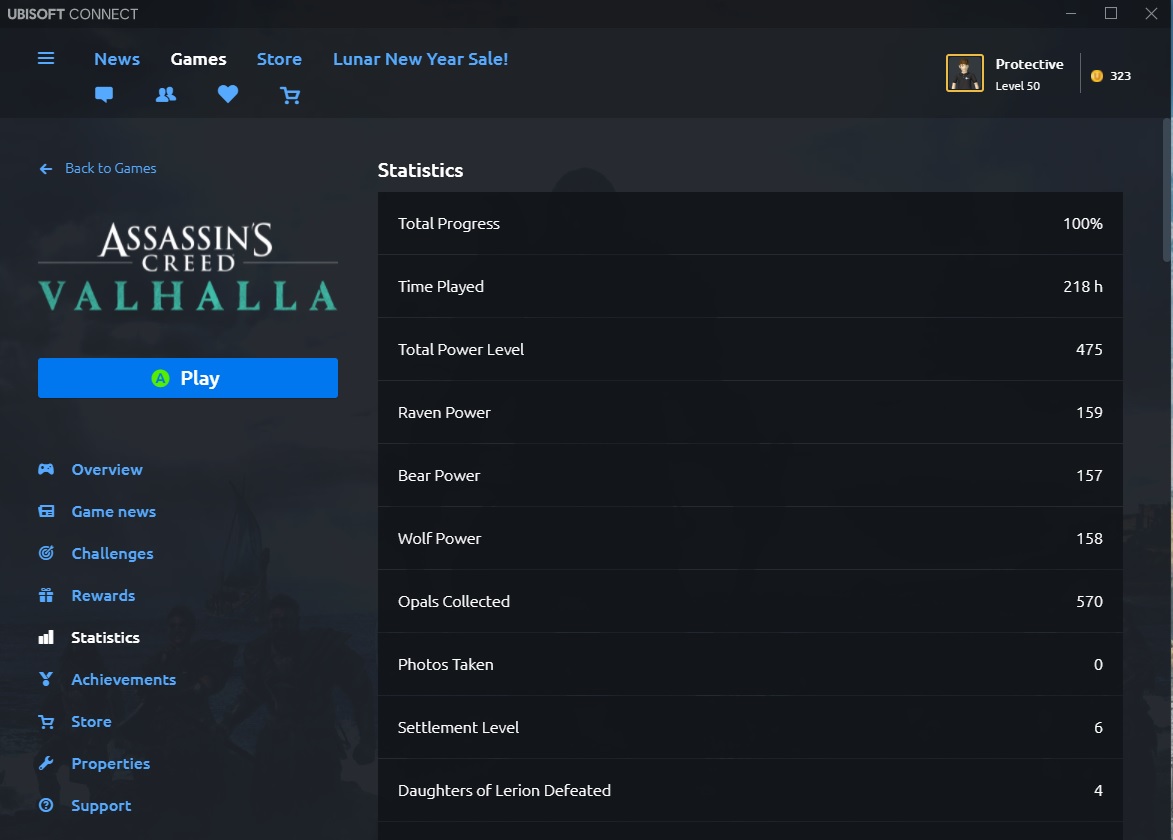Click the 323 Units balance

[1120, 76]
